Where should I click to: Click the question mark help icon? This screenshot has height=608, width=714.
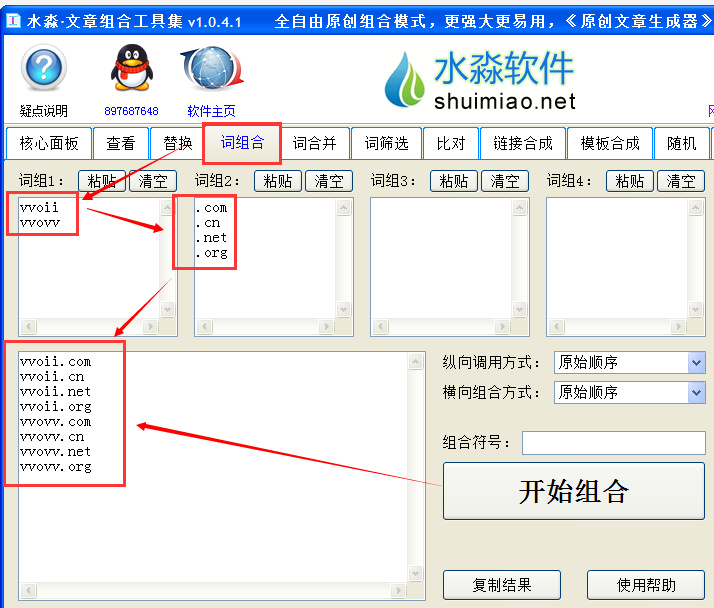[44, 71]
